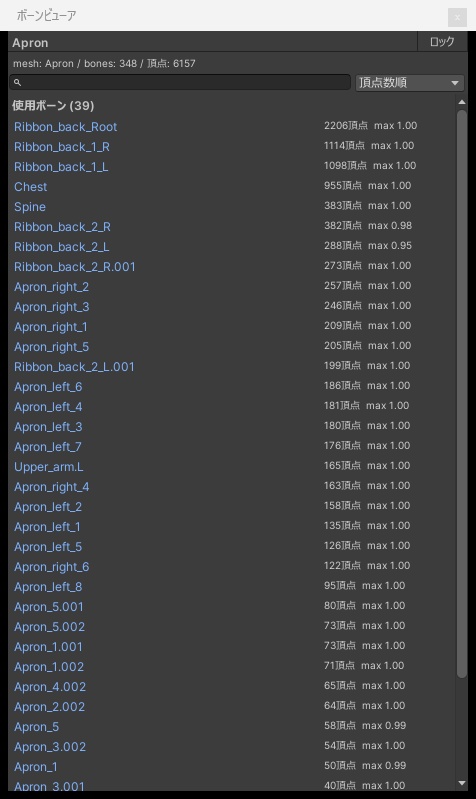The image size is (476, 799).
Task: Click the vertical scrollbar thumb
Action: [x=462, y=394]
